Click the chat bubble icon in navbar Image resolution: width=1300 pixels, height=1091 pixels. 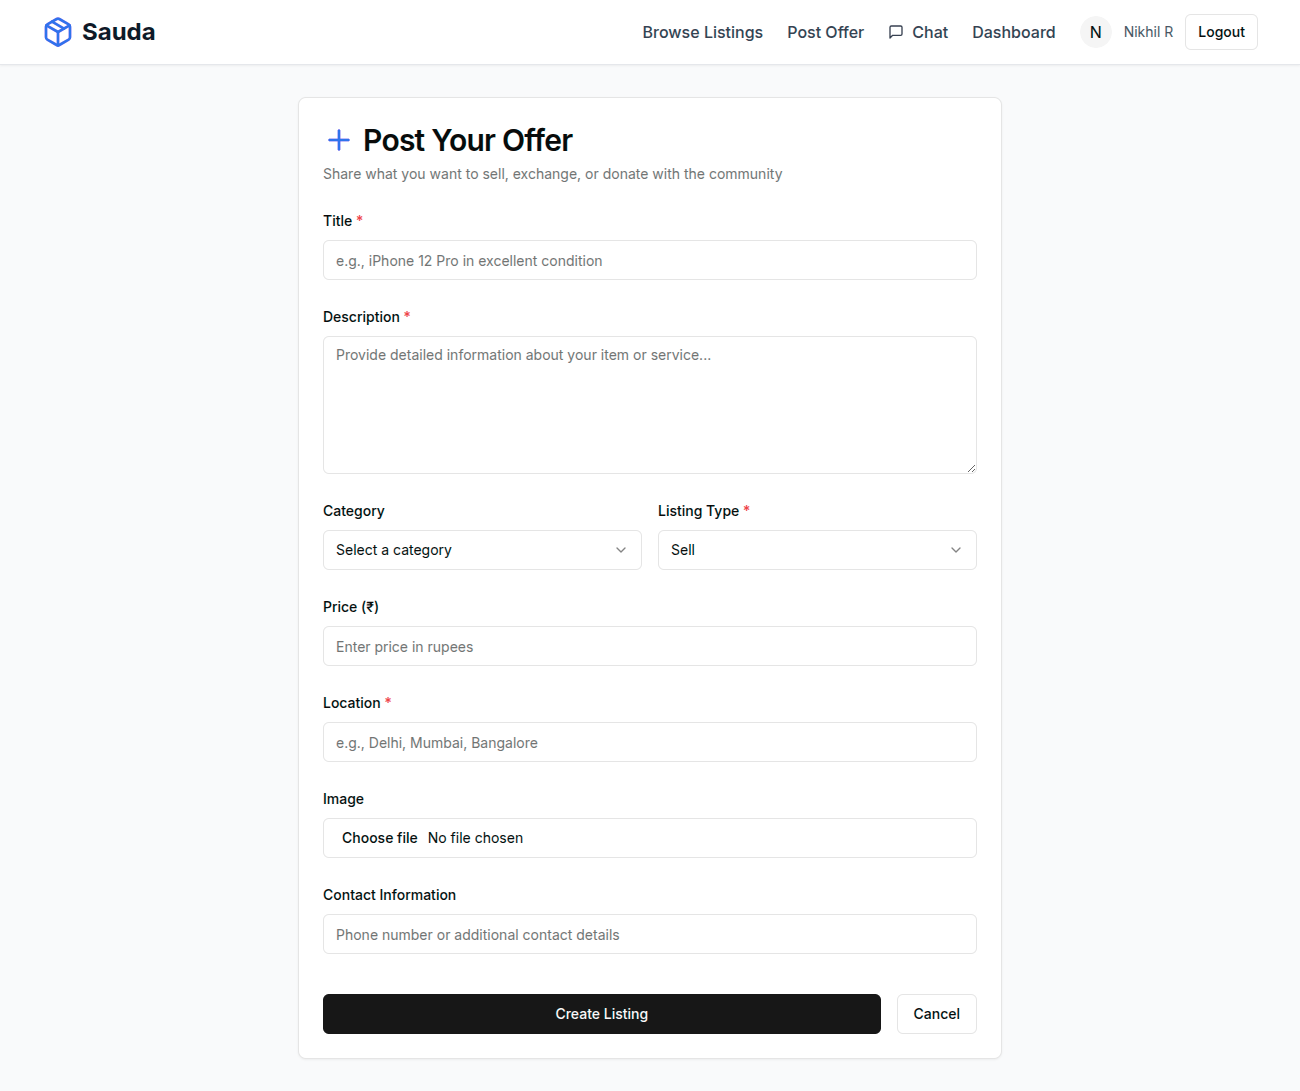[x=896, y=32]
